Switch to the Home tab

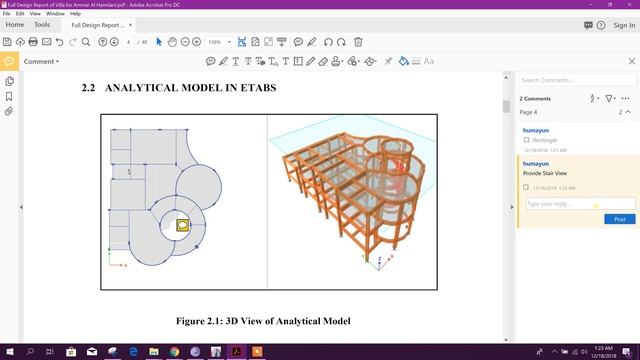(x=15, y=25)
